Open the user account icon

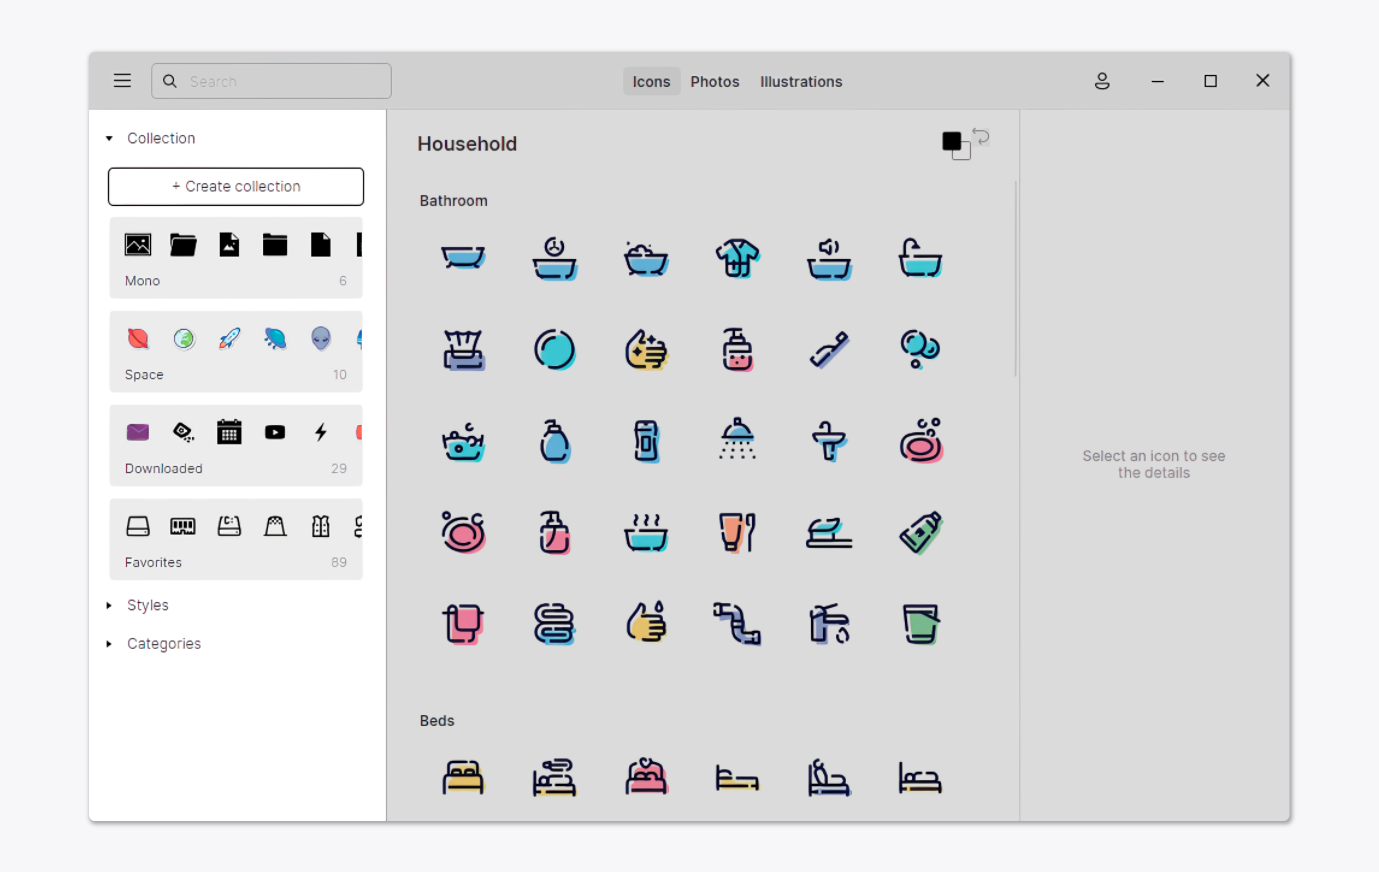coord(1102,81)
